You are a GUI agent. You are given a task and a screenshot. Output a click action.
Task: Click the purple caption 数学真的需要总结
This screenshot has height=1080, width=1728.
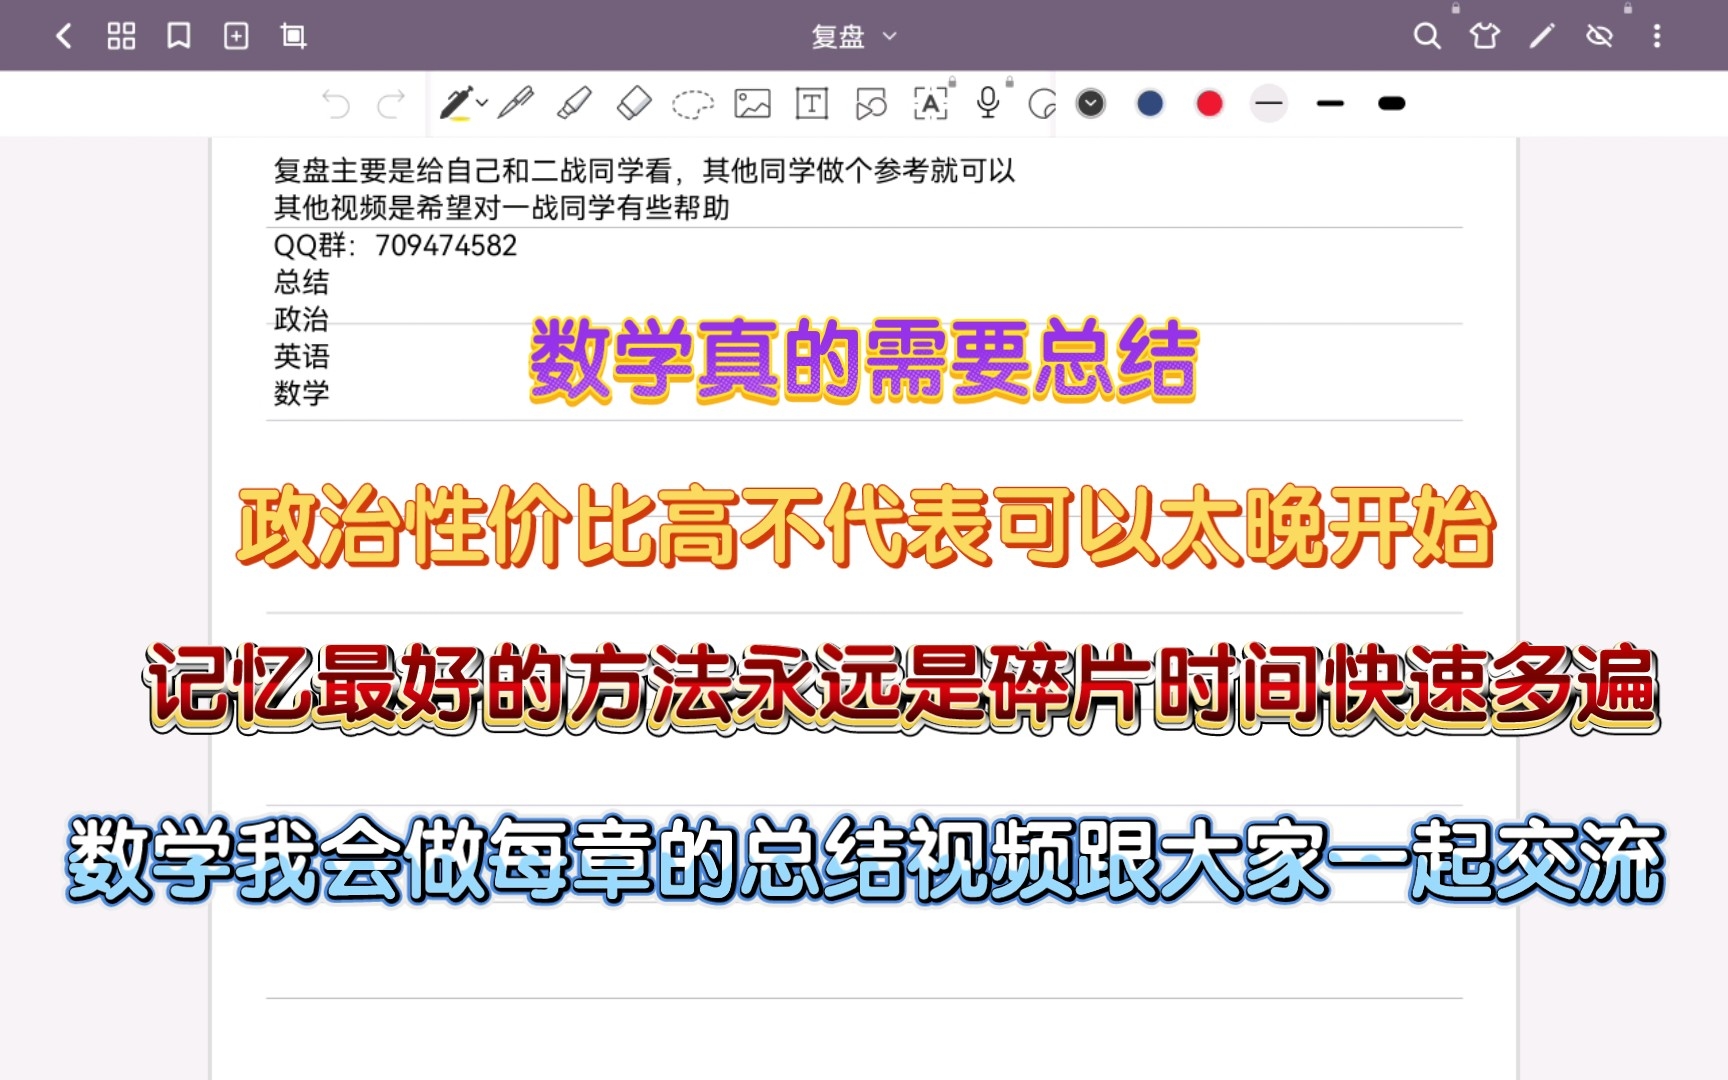(864, 360)
